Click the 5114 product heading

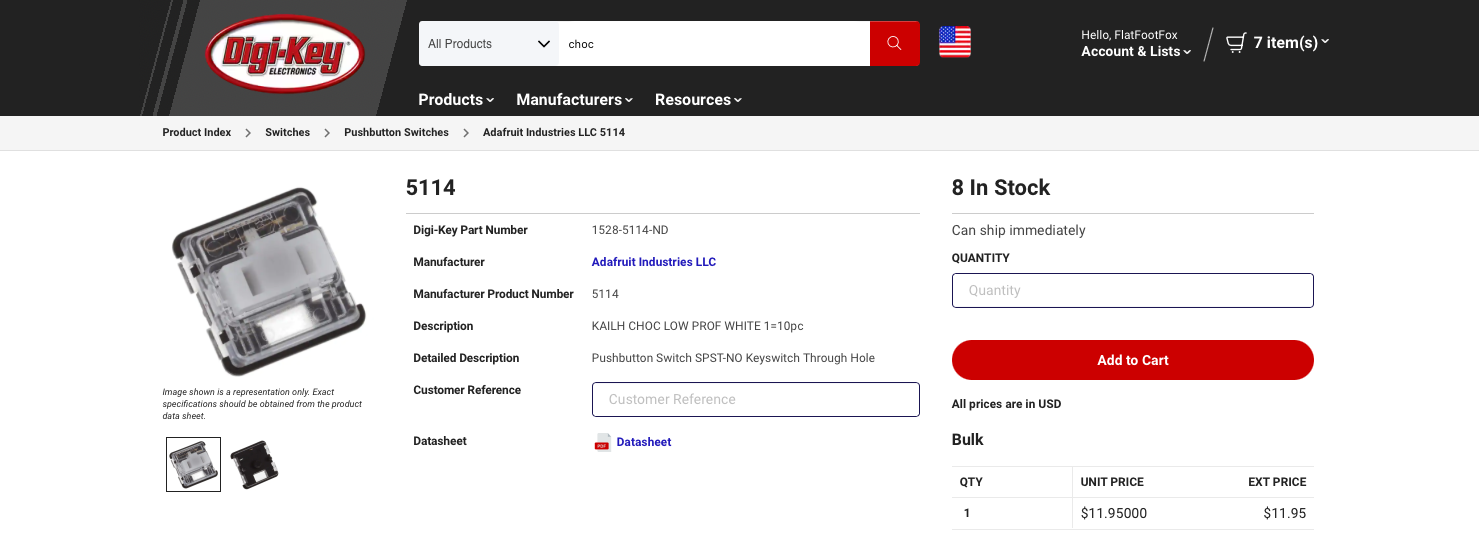(431, 187)
